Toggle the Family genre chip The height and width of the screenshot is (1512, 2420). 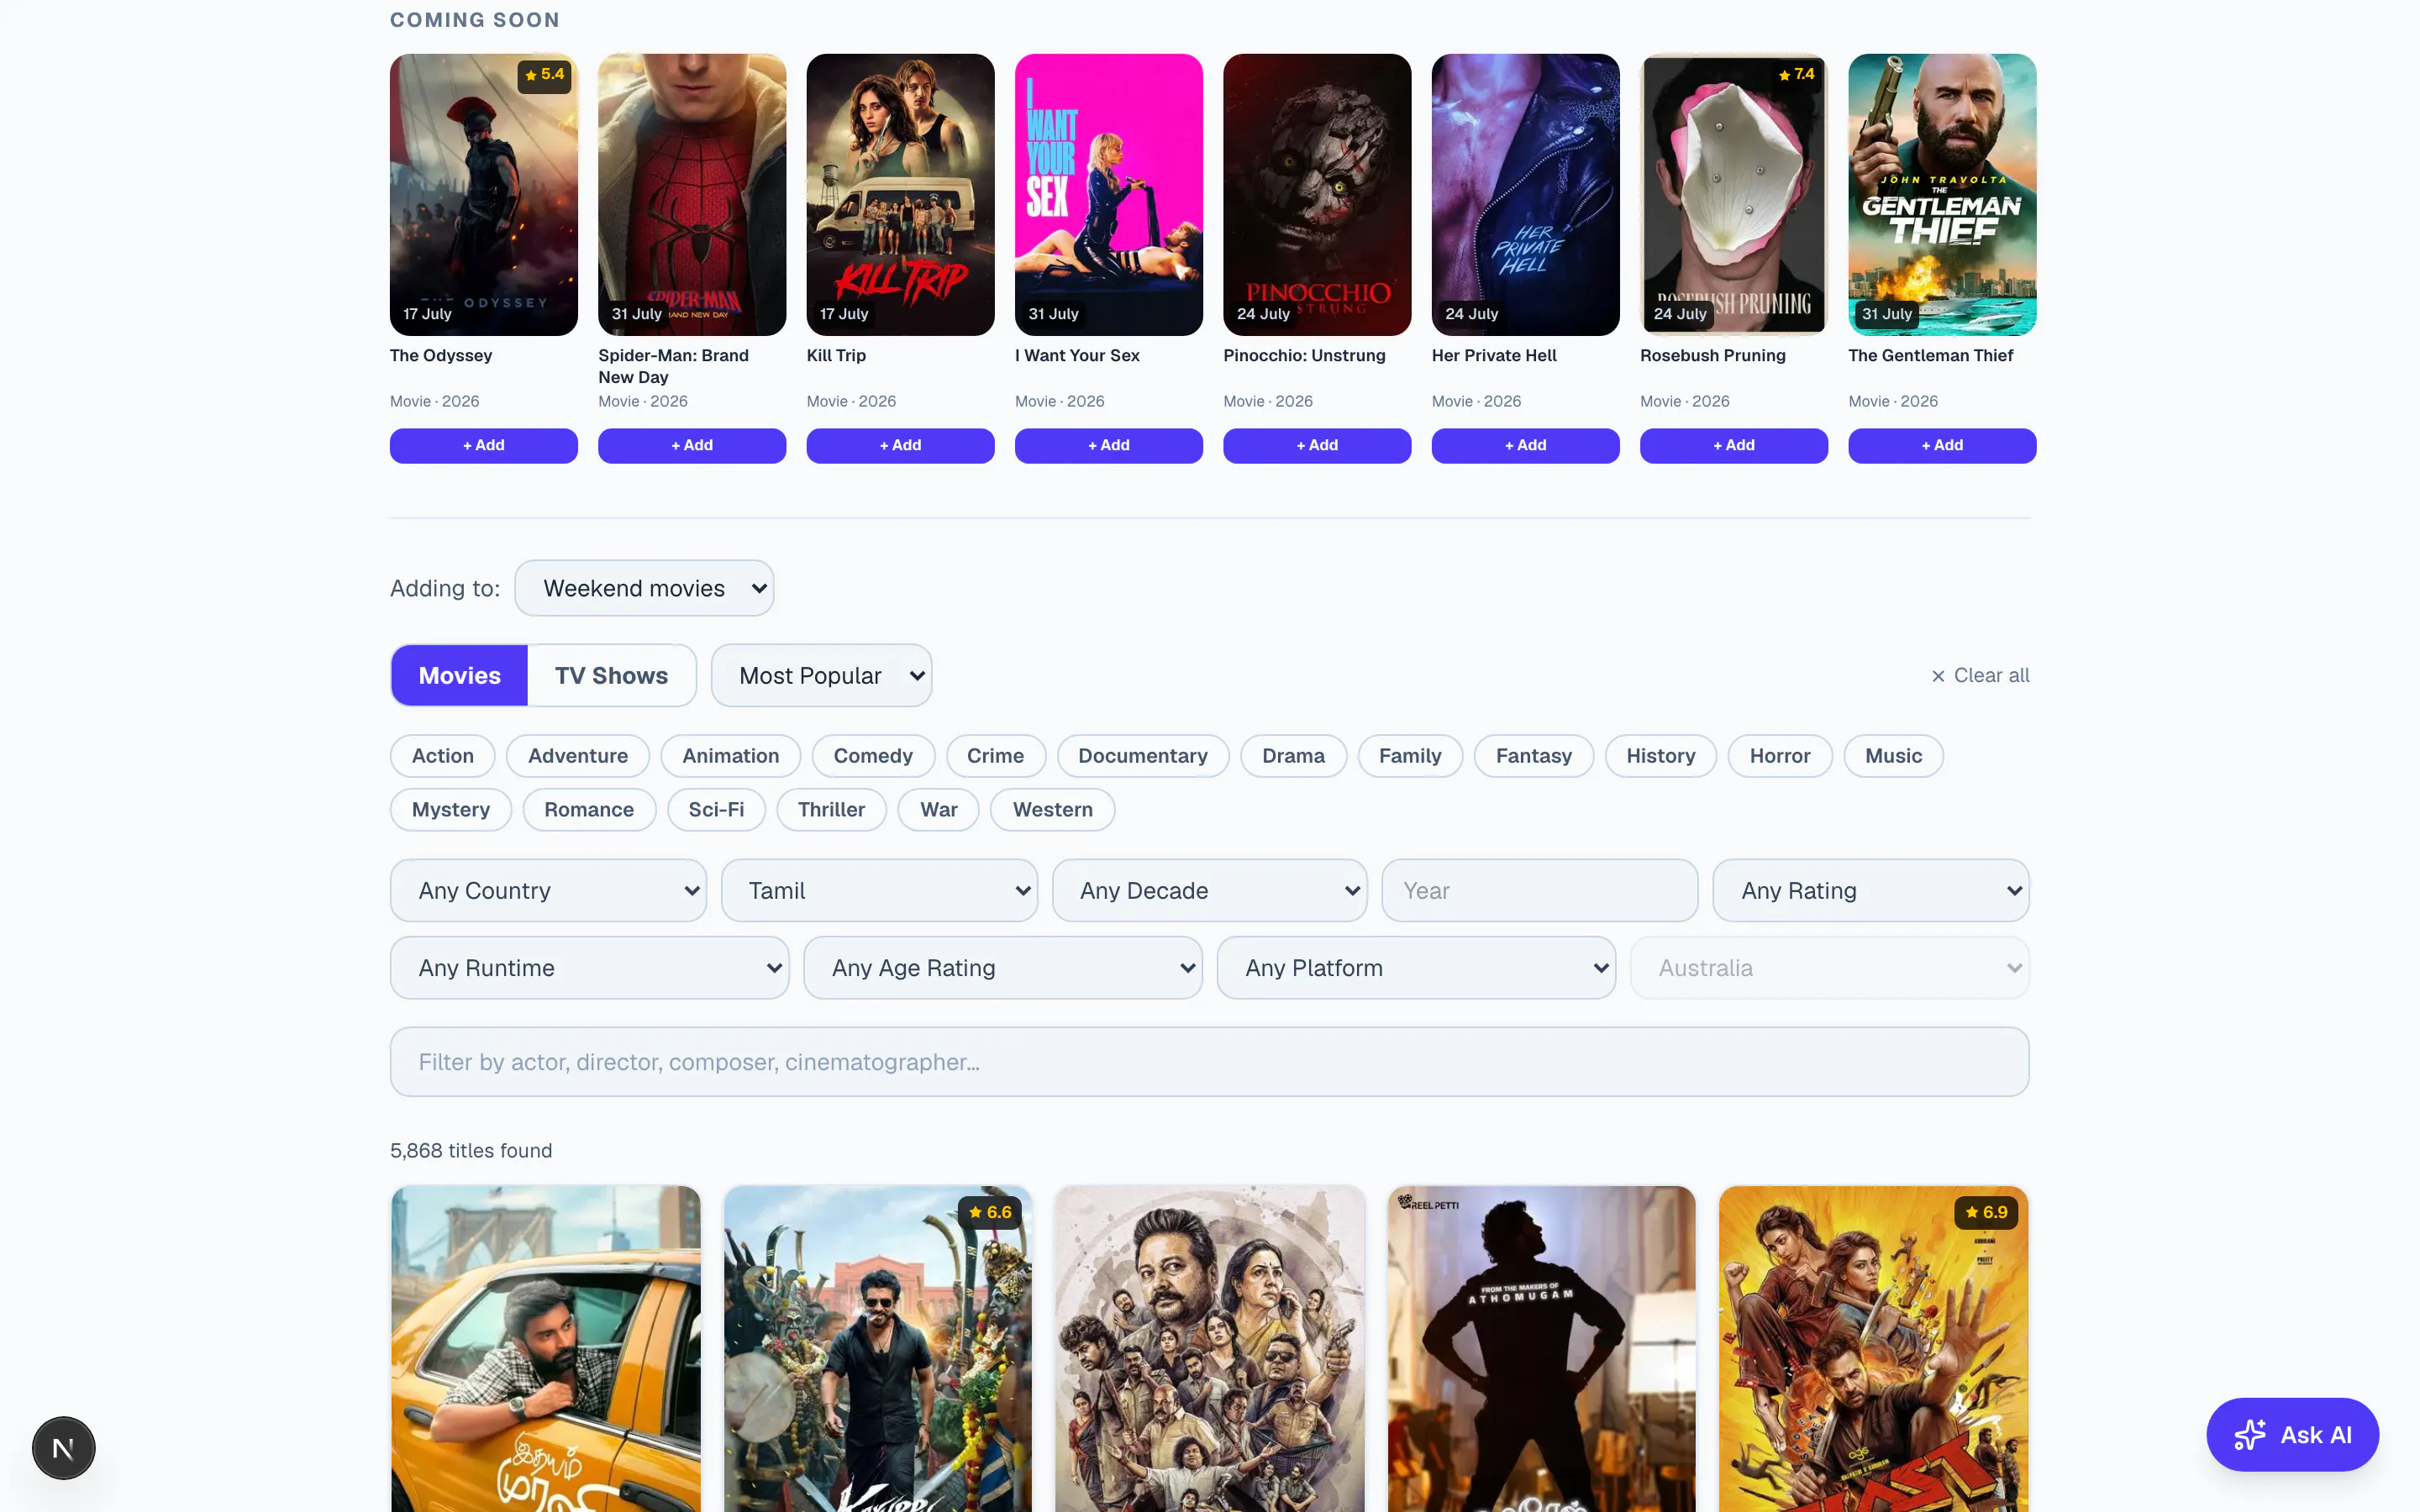pos(1410,756)
